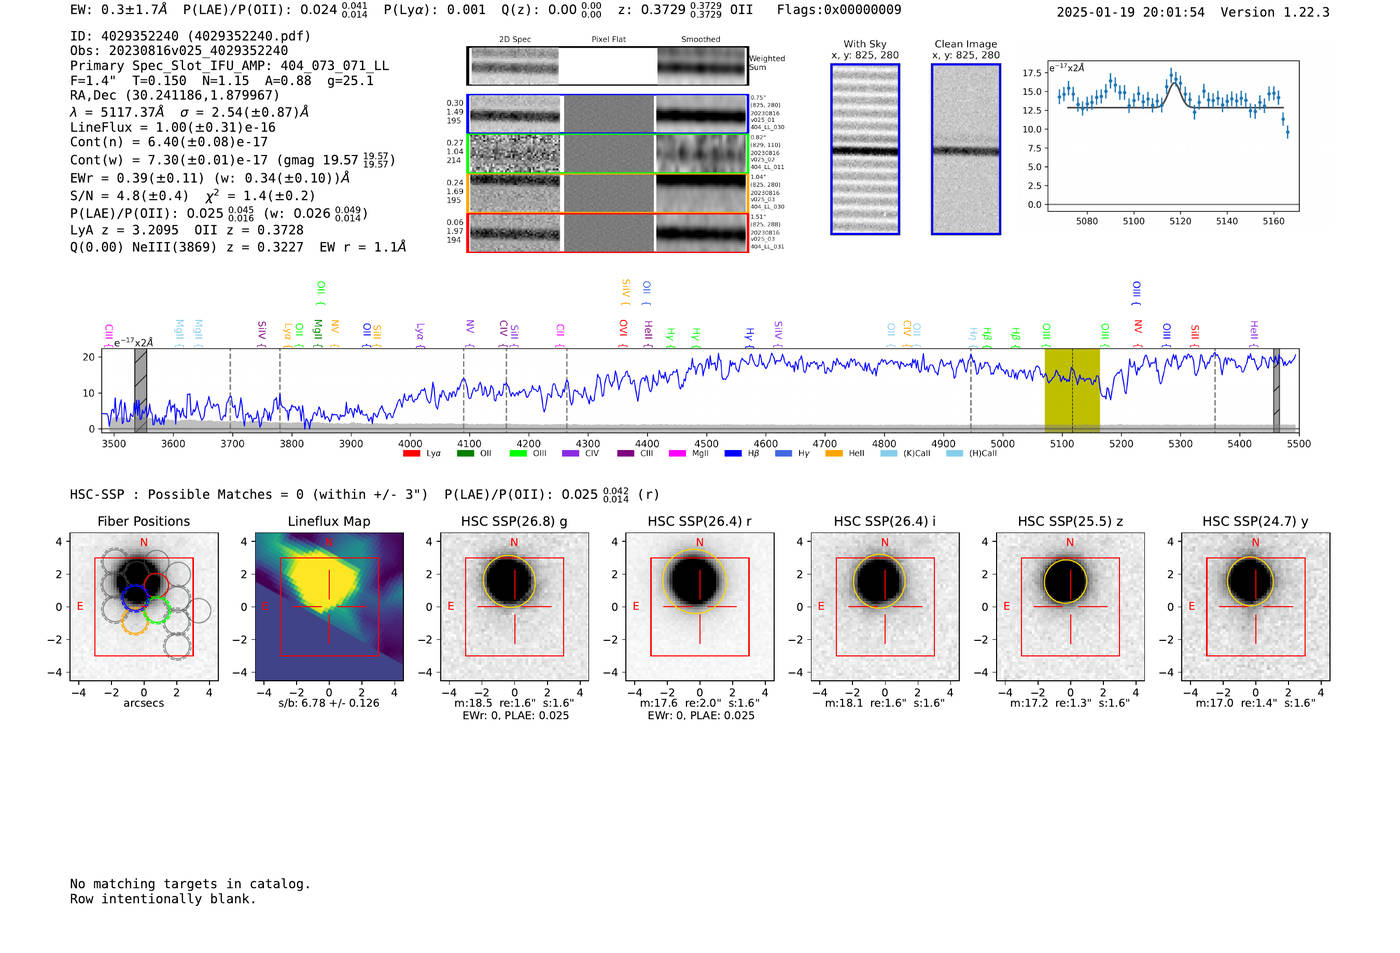The height and width of the screenshot is (953, 1400).
Task: Click the Flags:0x00000009 text
Action: [x=839, y=10]
